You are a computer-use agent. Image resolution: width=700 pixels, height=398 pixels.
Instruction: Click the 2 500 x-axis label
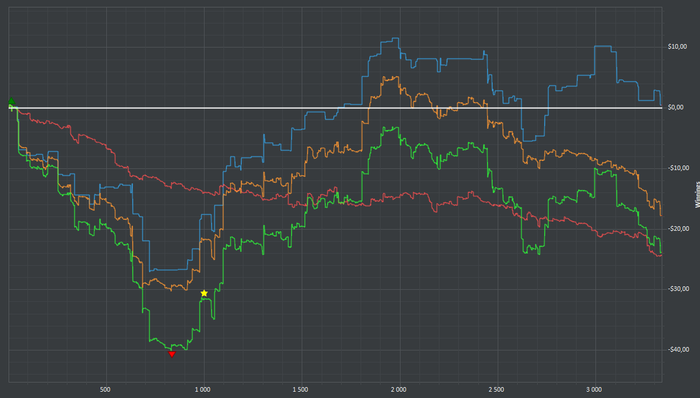coord(496,390)
